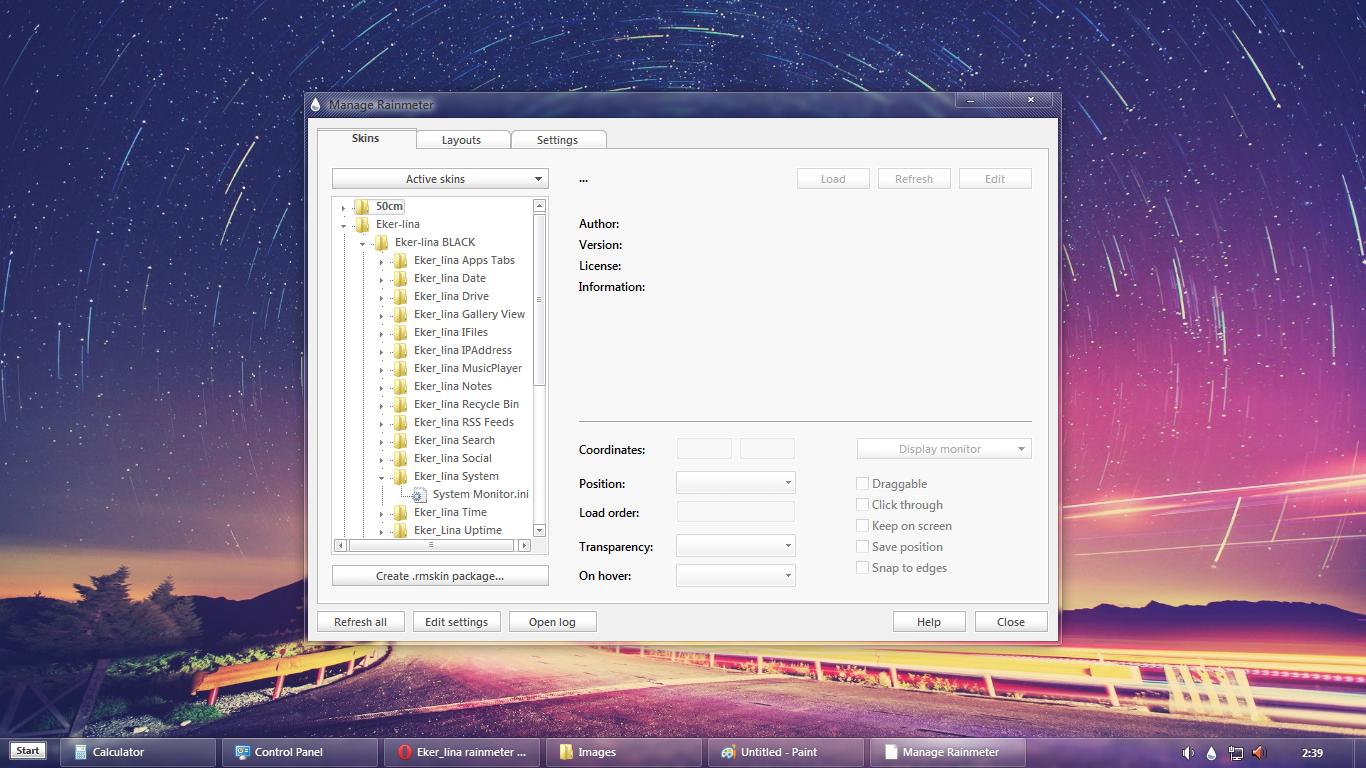Click the Eker_lina IFiles folder icon
This screenshot has width=1366, height=768.
400,332
